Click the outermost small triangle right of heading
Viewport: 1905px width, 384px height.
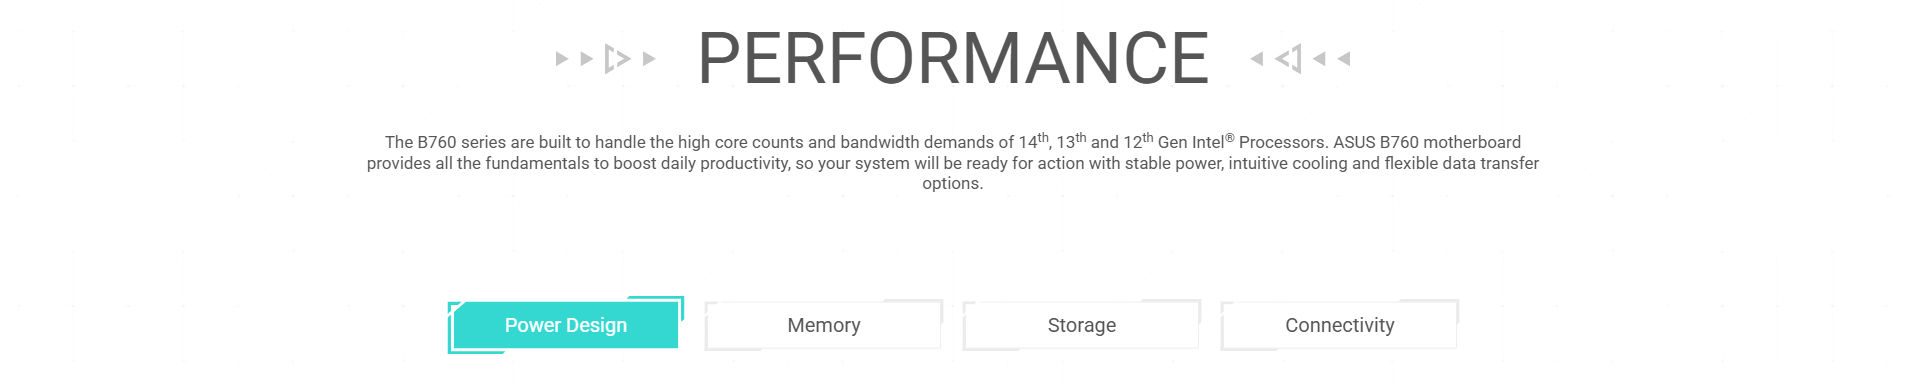tap(1344, 59)
